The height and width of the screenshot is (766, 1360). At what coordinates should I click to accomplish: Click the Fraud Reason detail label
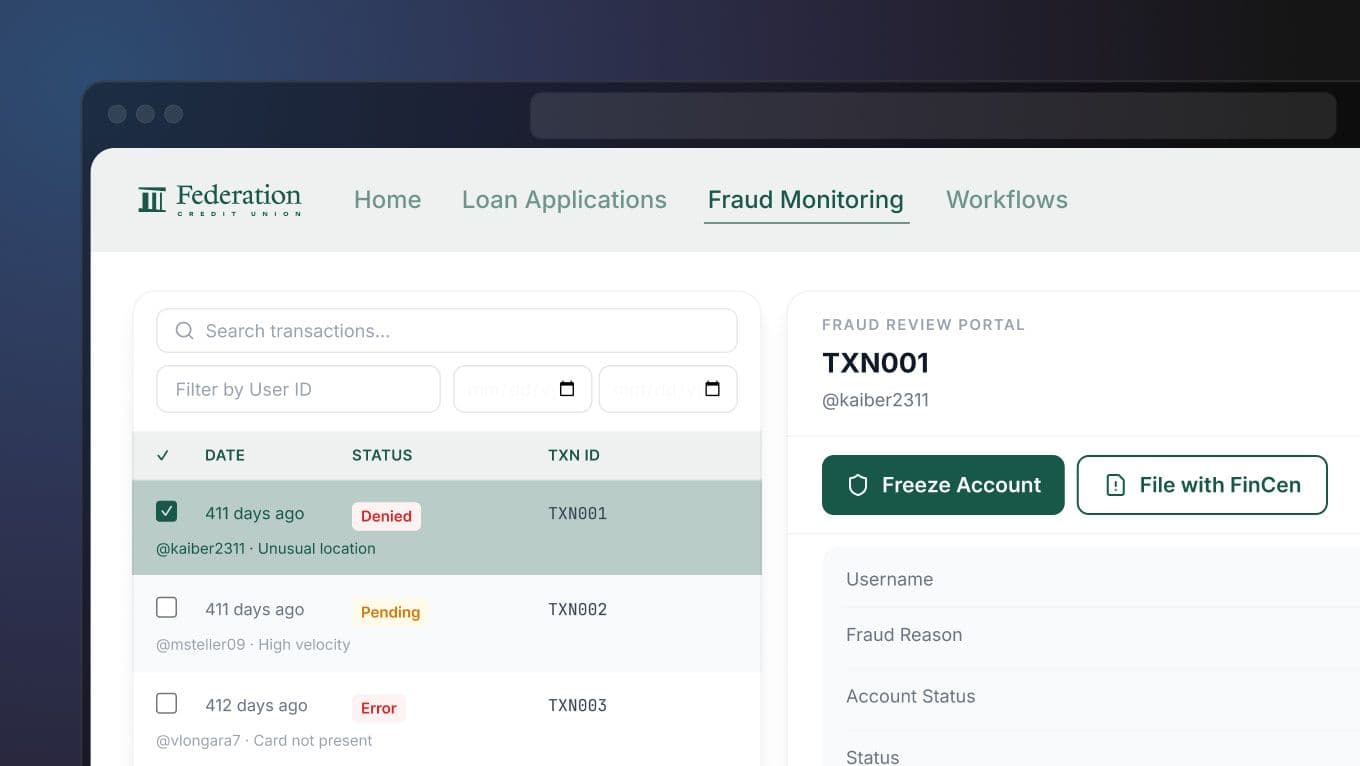click(x=904, y=634)
